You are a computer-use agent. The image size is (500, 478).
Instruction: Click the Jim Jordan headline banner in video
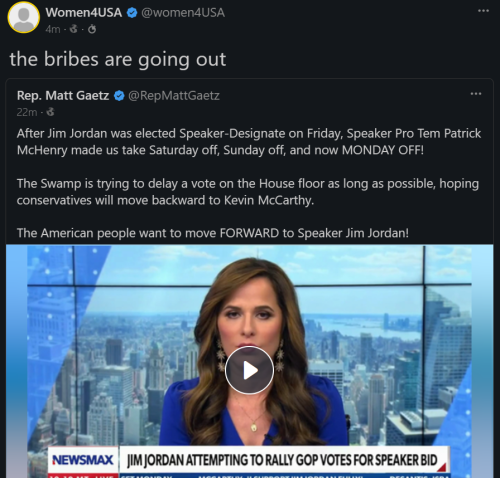click(282, 460)
